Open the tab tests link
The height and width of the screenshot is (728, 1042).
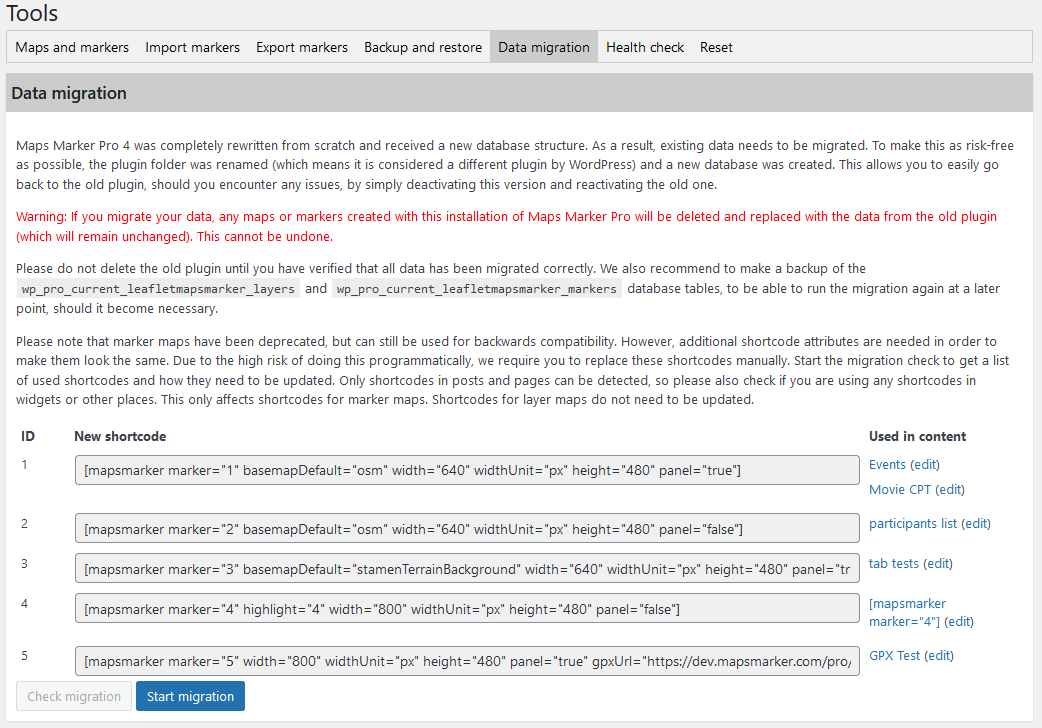[x=894, y=563]
